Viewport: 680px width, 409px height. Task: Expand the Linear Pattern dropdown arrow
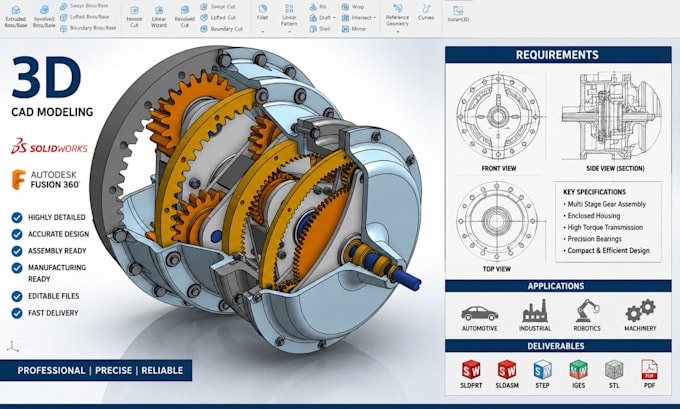click(x=289, y=34)
